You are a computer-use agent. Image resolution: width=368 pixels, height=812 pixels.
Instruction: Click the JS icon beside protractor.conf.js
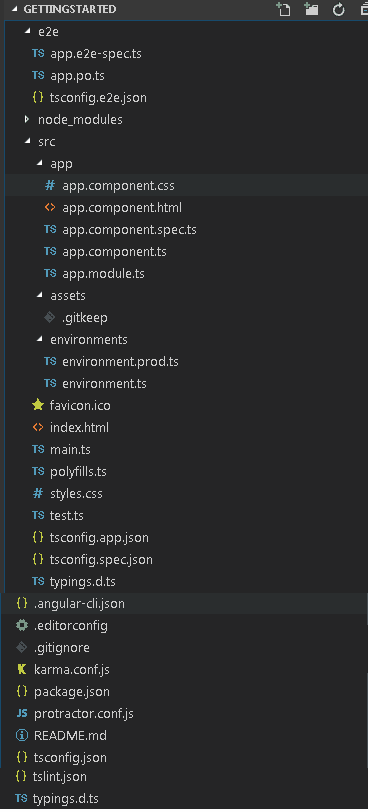point(22,713)
